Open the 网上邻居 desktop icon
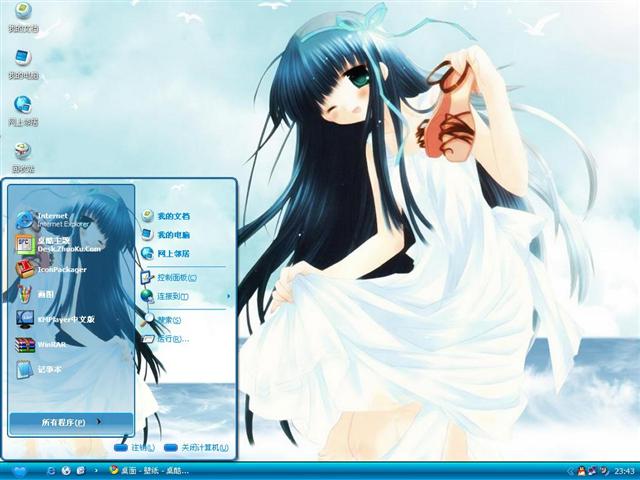640x480 pixels. coord(23,111)
